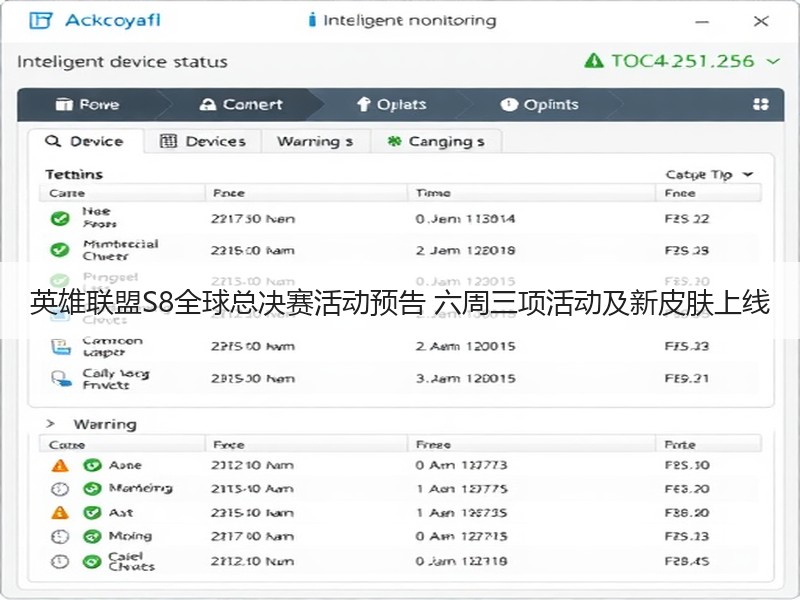
Task: Open the Catpe Tip dropdown
Action: pos(709,174)
